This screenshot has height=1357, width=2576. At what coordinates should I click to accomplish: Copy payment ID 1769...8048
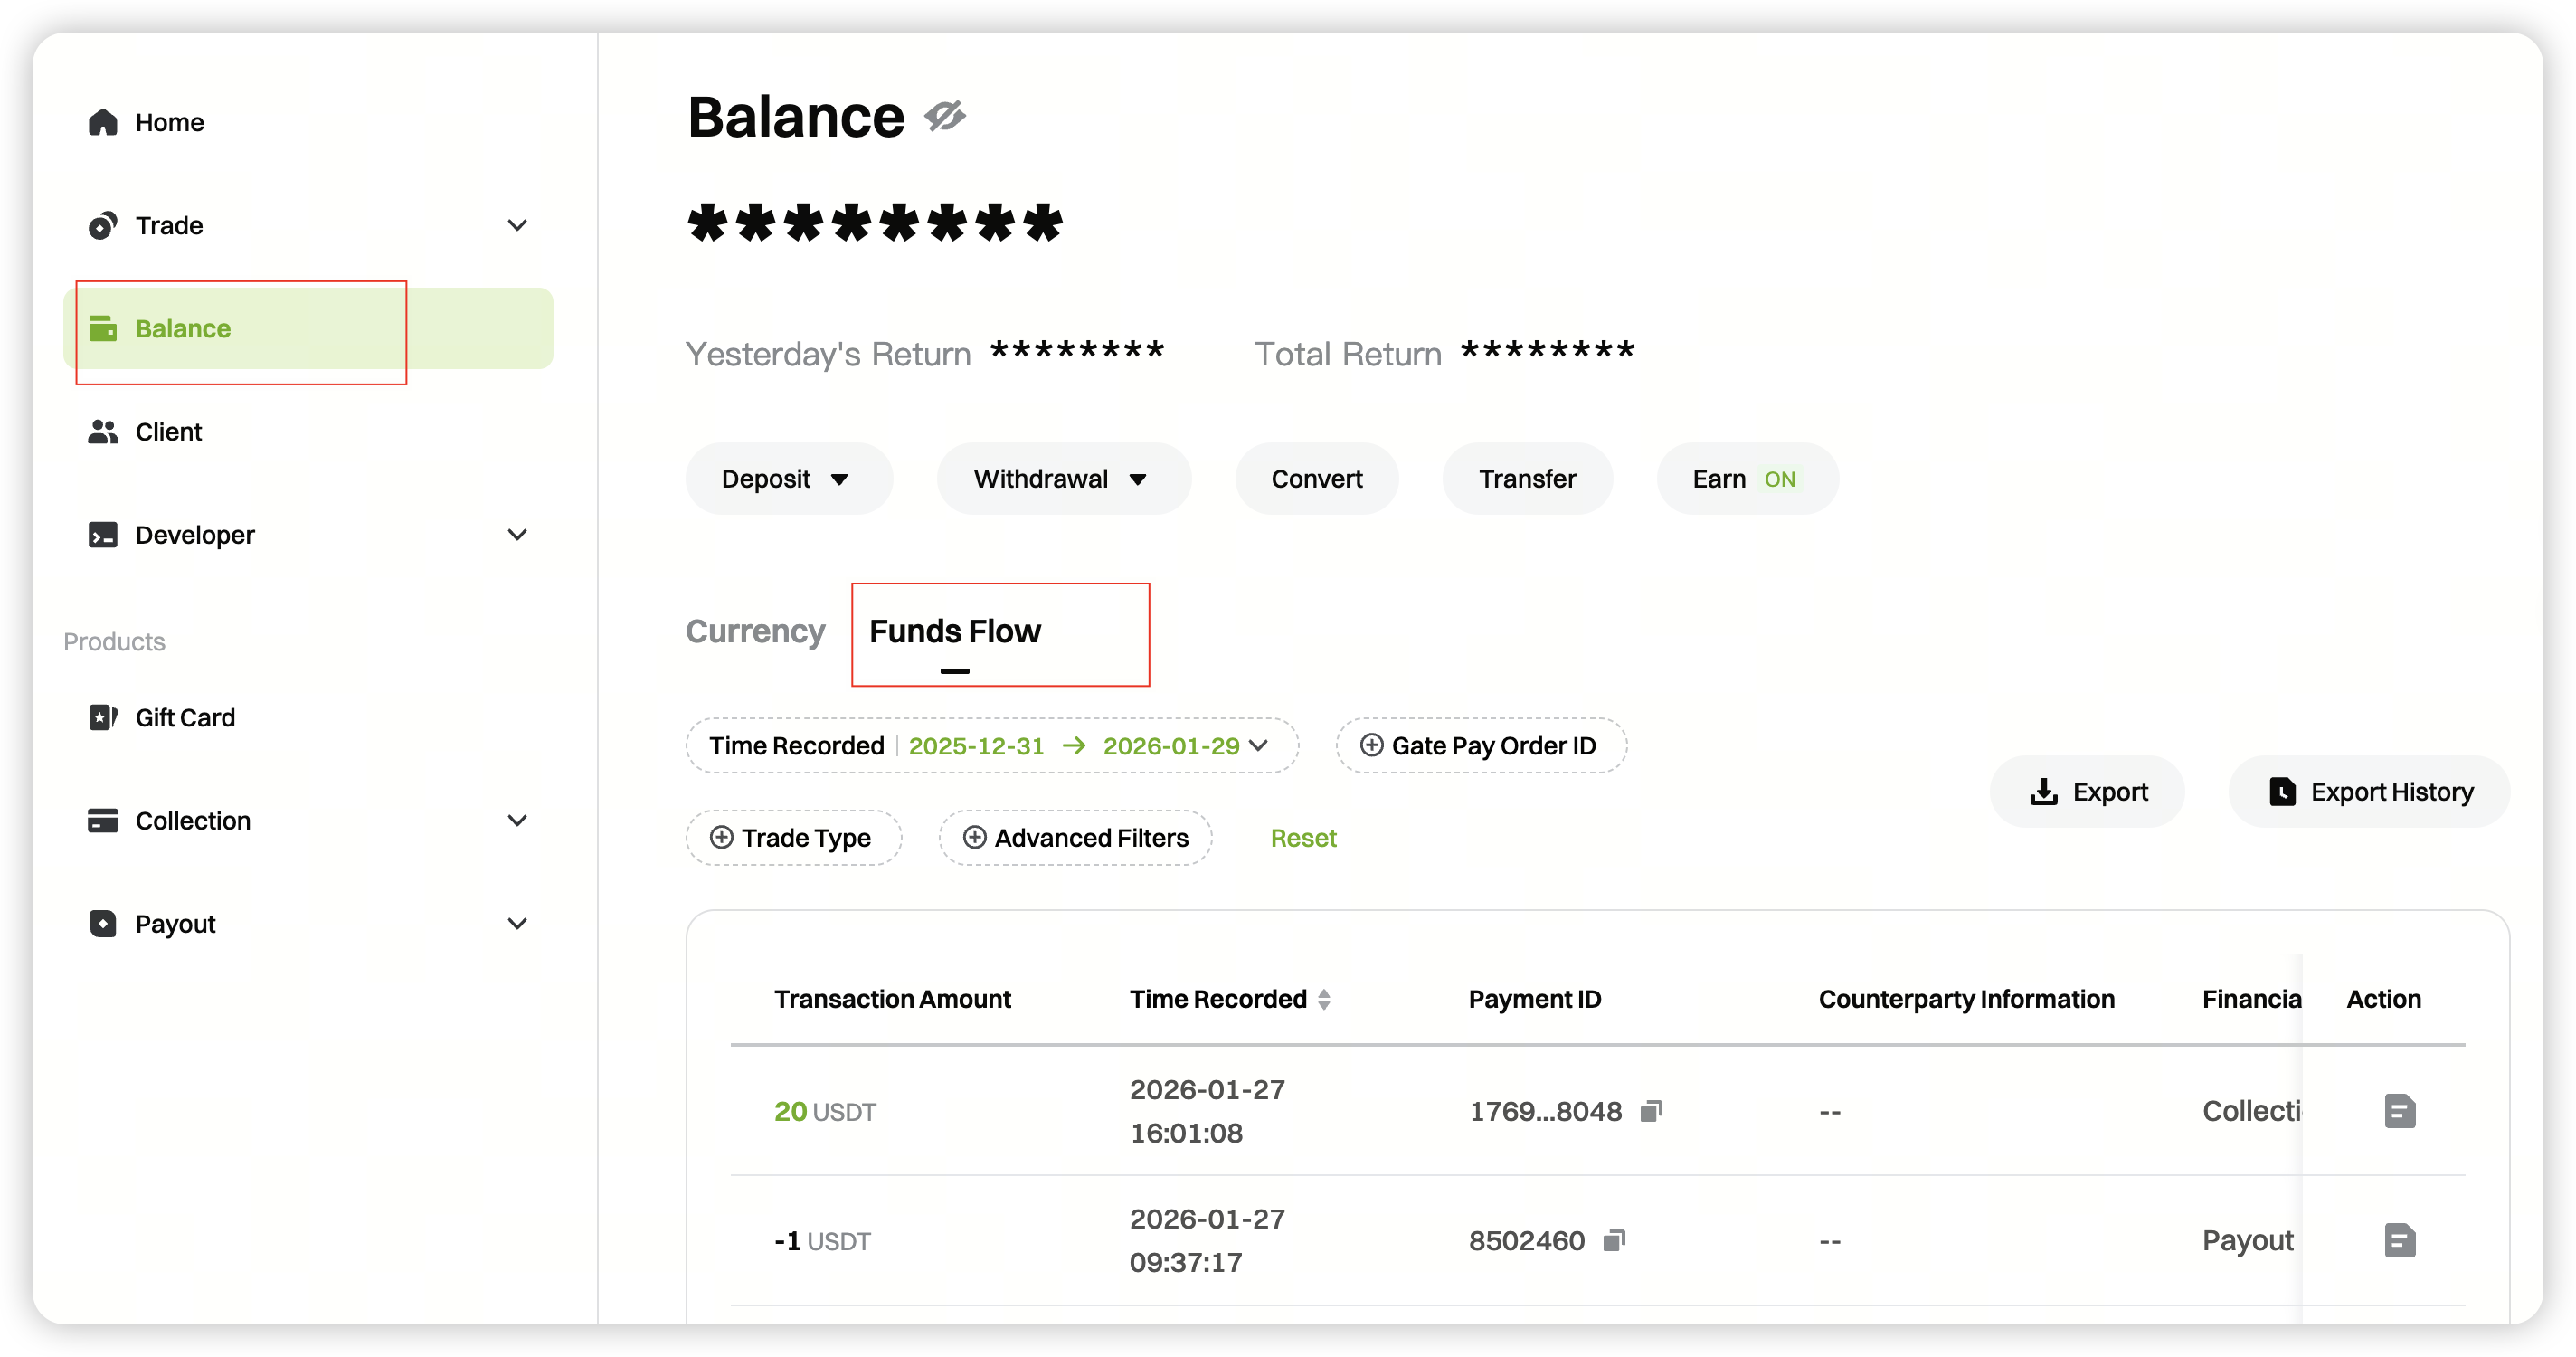pyautogui.click(x=1651, y=1111)
